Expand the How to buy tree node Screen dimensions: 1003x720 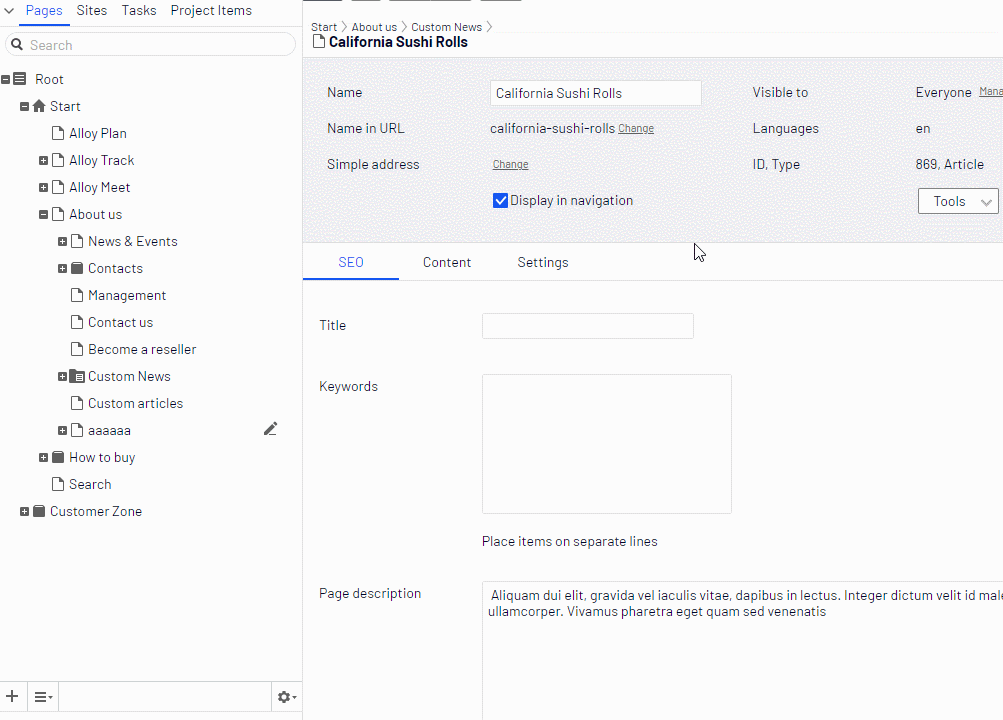coord(44,457)
